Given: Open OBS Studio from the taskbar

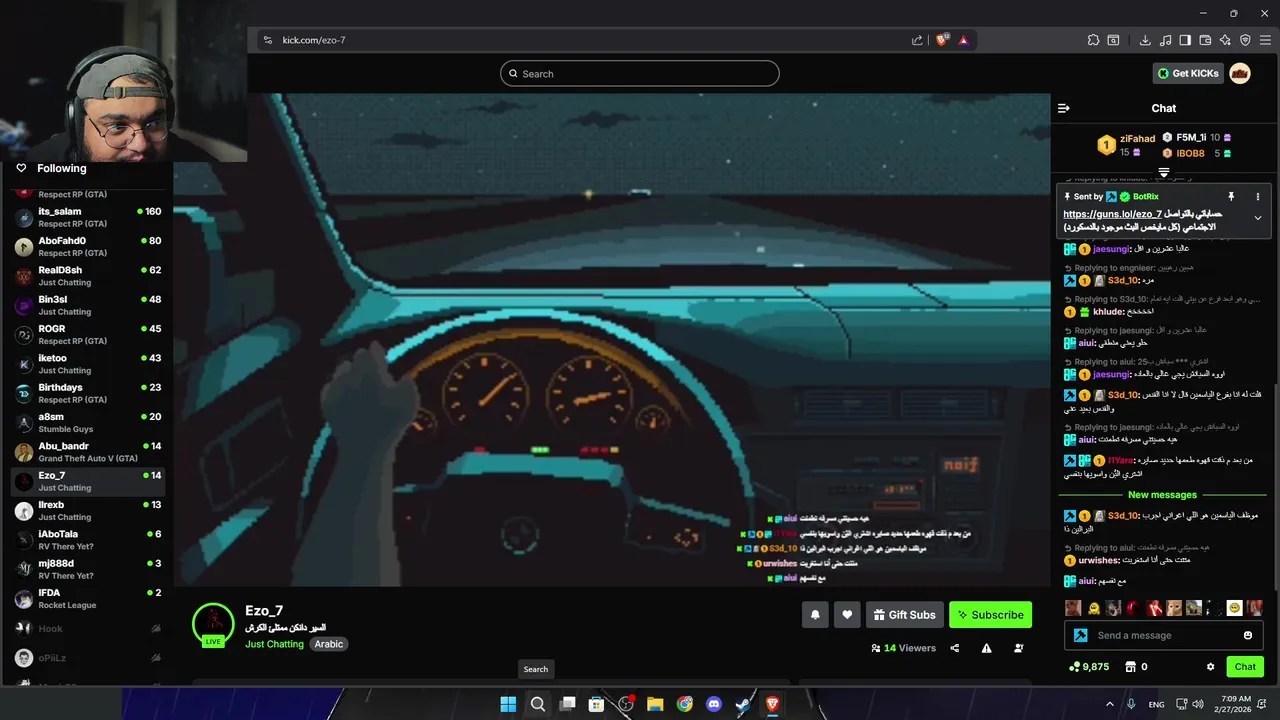Looking at the screenshot, I should pos(626,704).
